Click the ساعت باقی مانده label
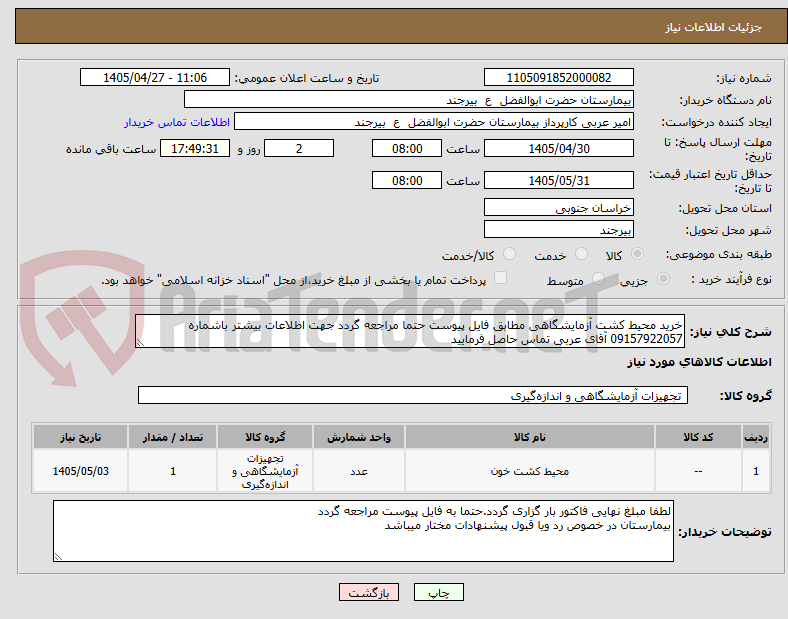The height and width of the screenshot is (619, 788). tap(111, 149)
